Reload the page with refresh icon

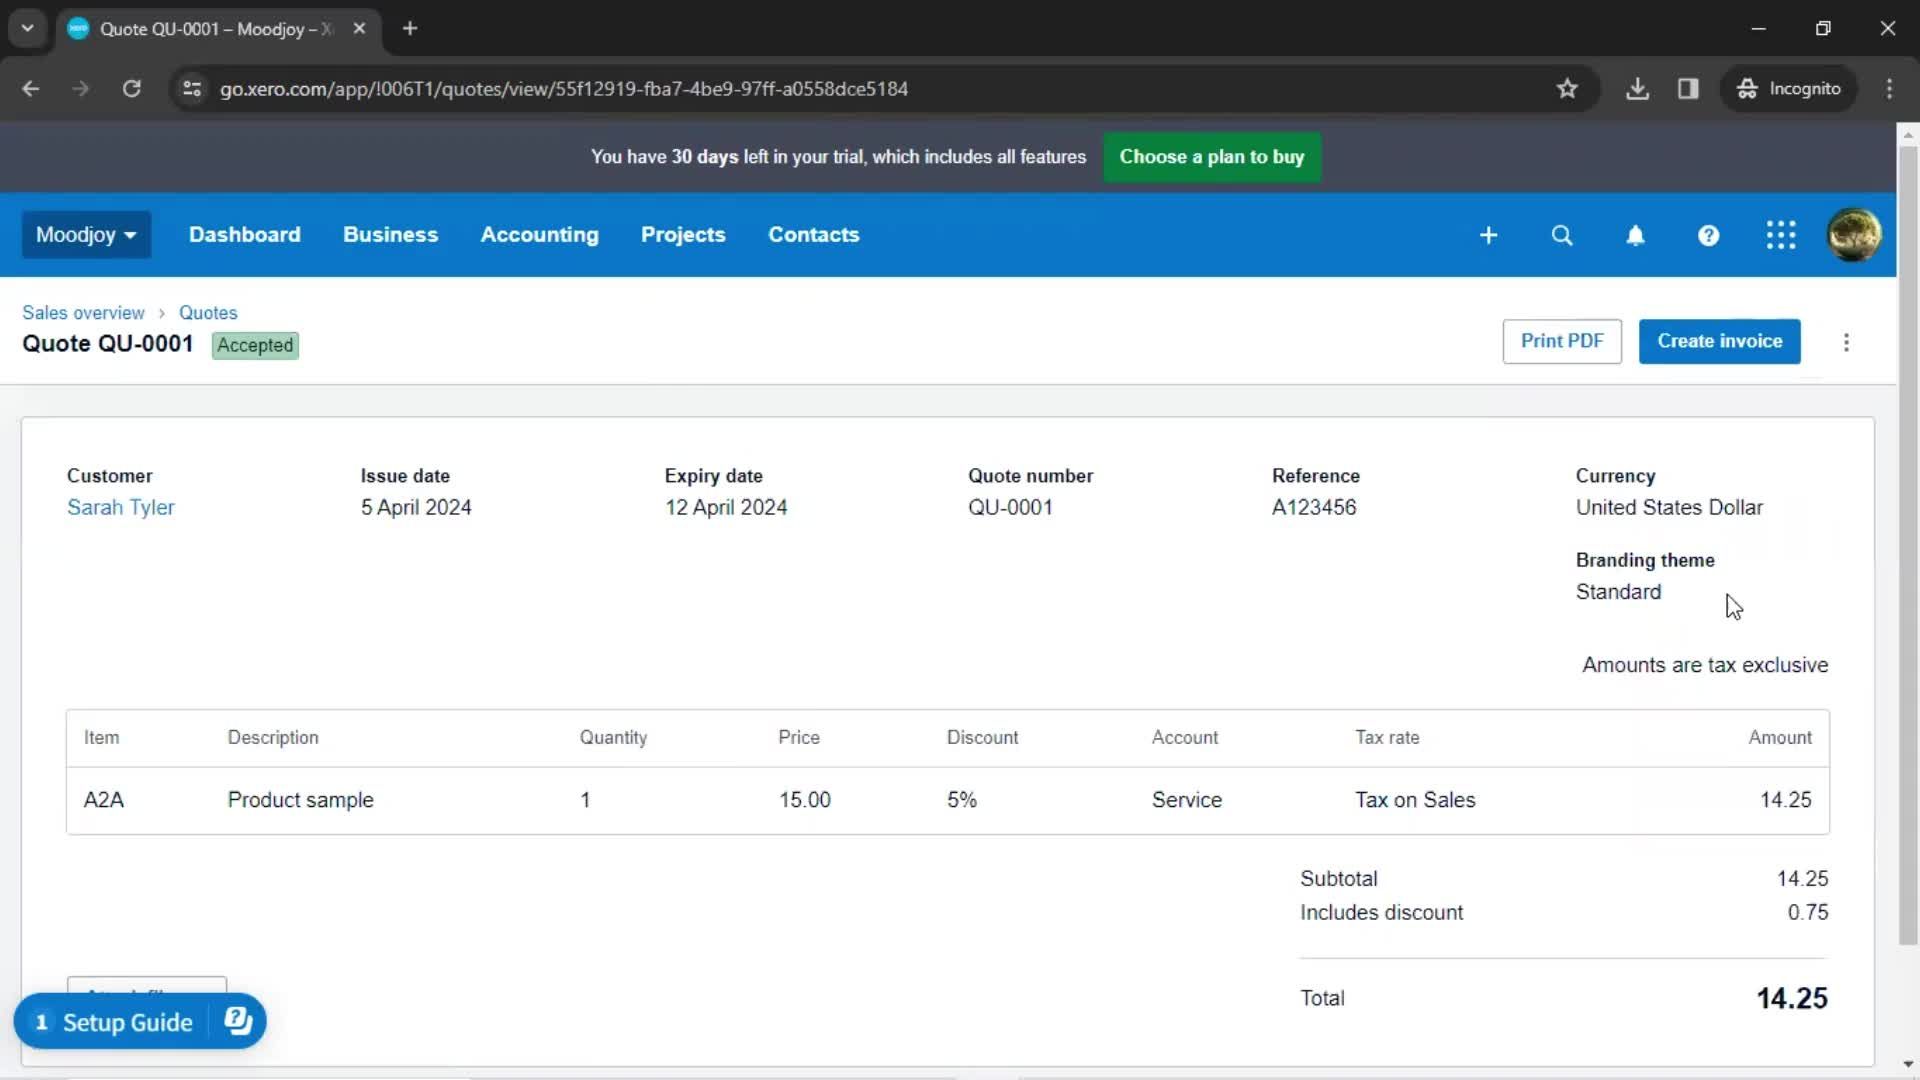[131, 89]
